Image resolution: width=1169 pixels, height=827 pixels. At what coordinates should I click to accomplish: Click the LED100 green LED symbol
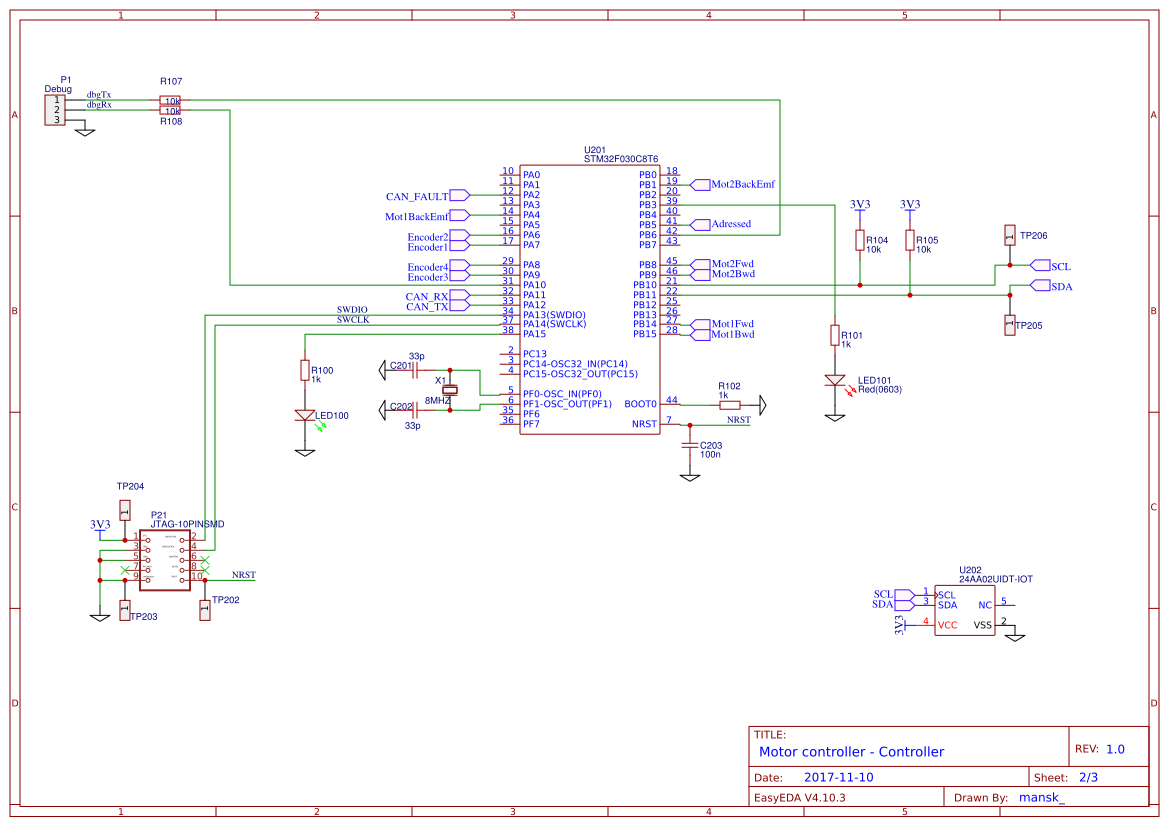tap(305, 415)
